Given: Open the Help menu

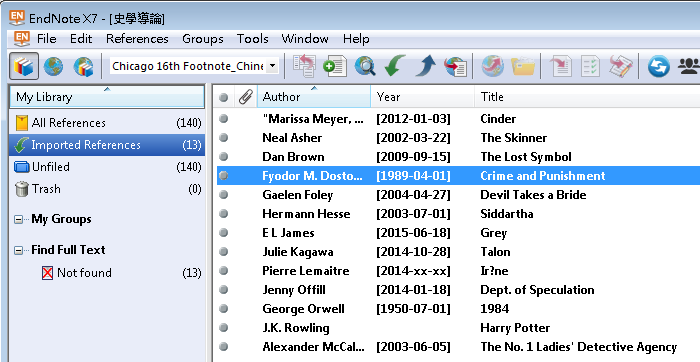Looking at the screenshot, I should click(356, 39).
